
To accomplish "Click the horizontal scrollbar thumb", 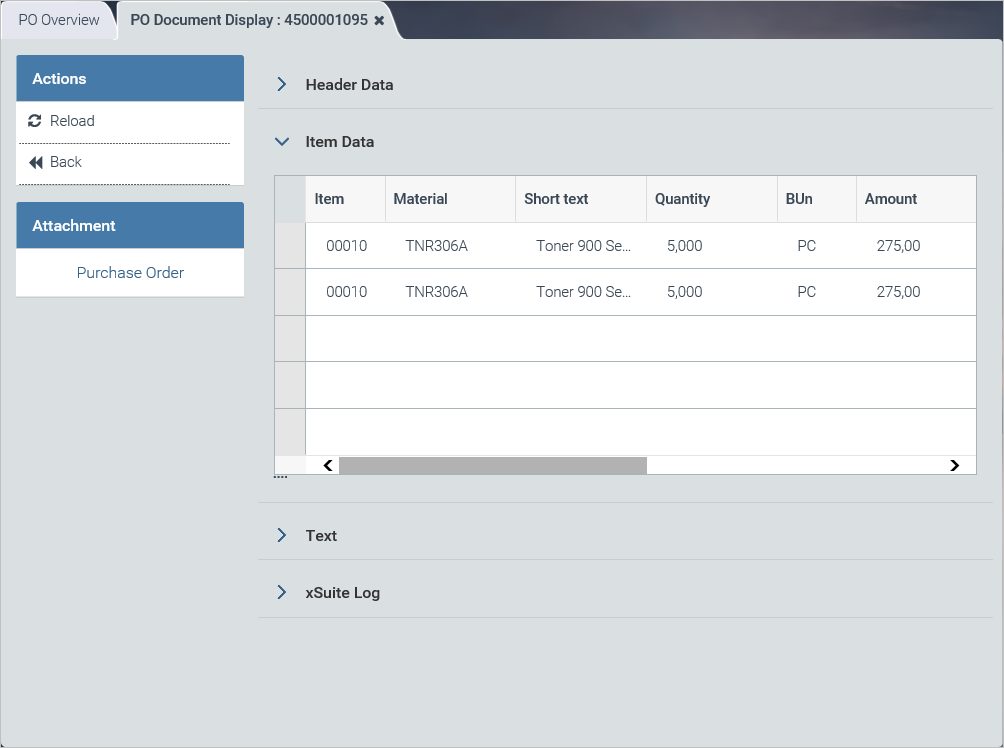I will (x=492, y=465).
